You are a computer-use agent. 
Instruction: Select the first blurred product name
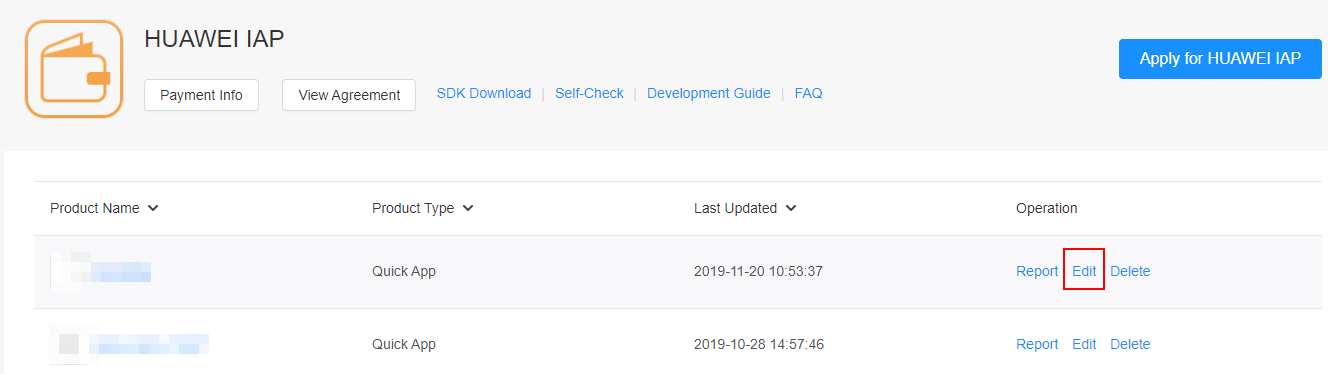point(101,271)
